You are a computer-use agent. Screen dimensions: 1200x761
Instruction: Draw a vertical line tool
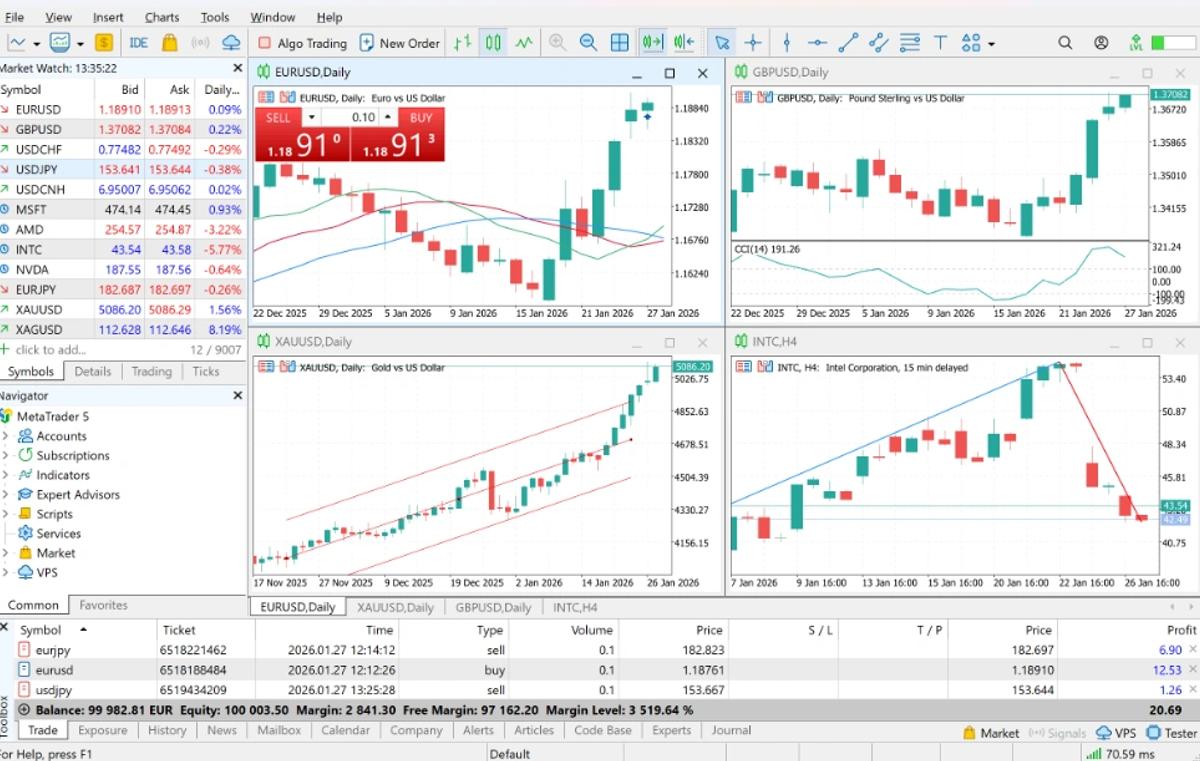(787, 43)
